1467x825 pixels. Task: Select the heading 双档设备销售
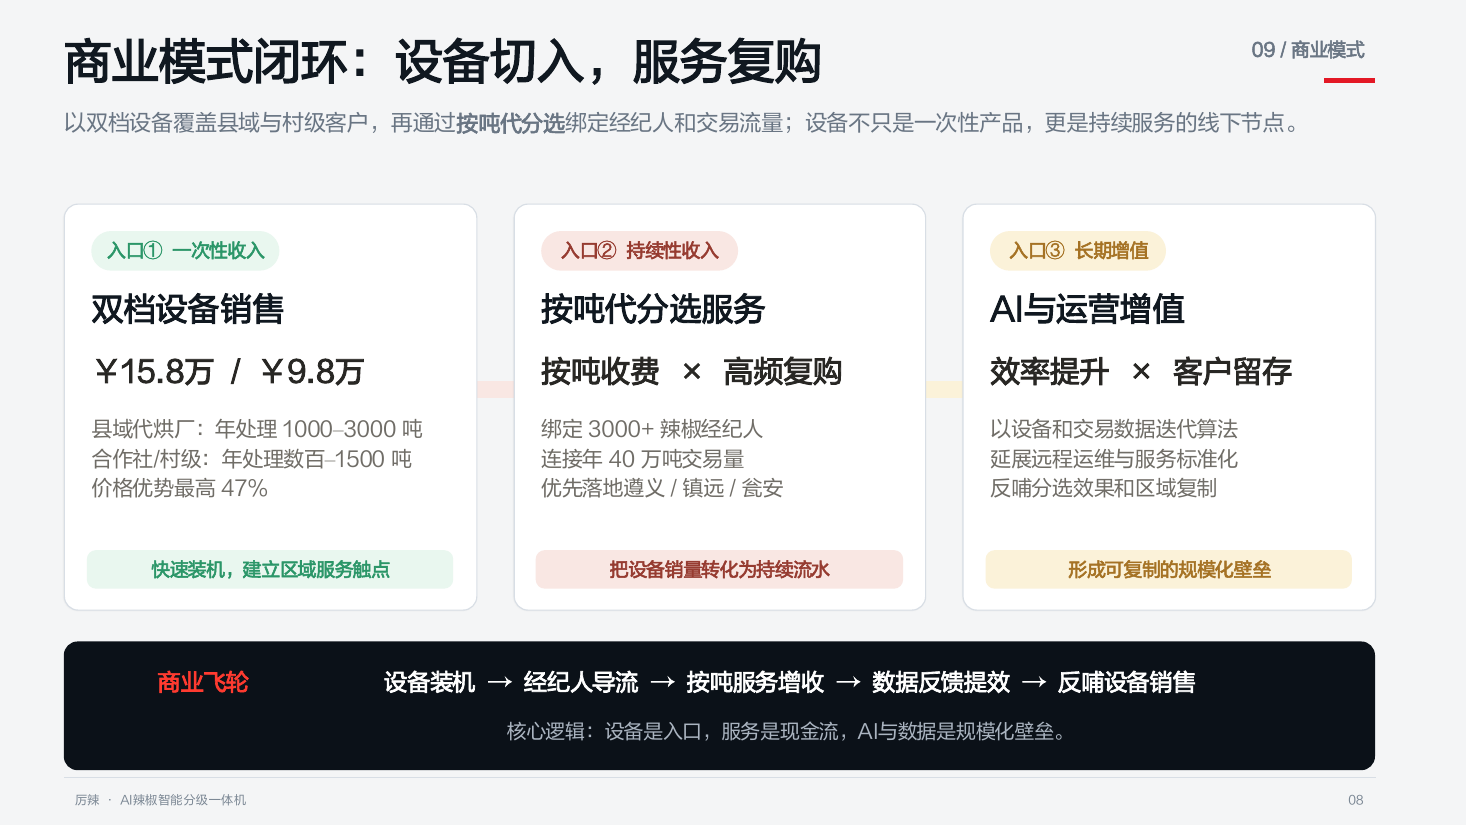[187, 310]
